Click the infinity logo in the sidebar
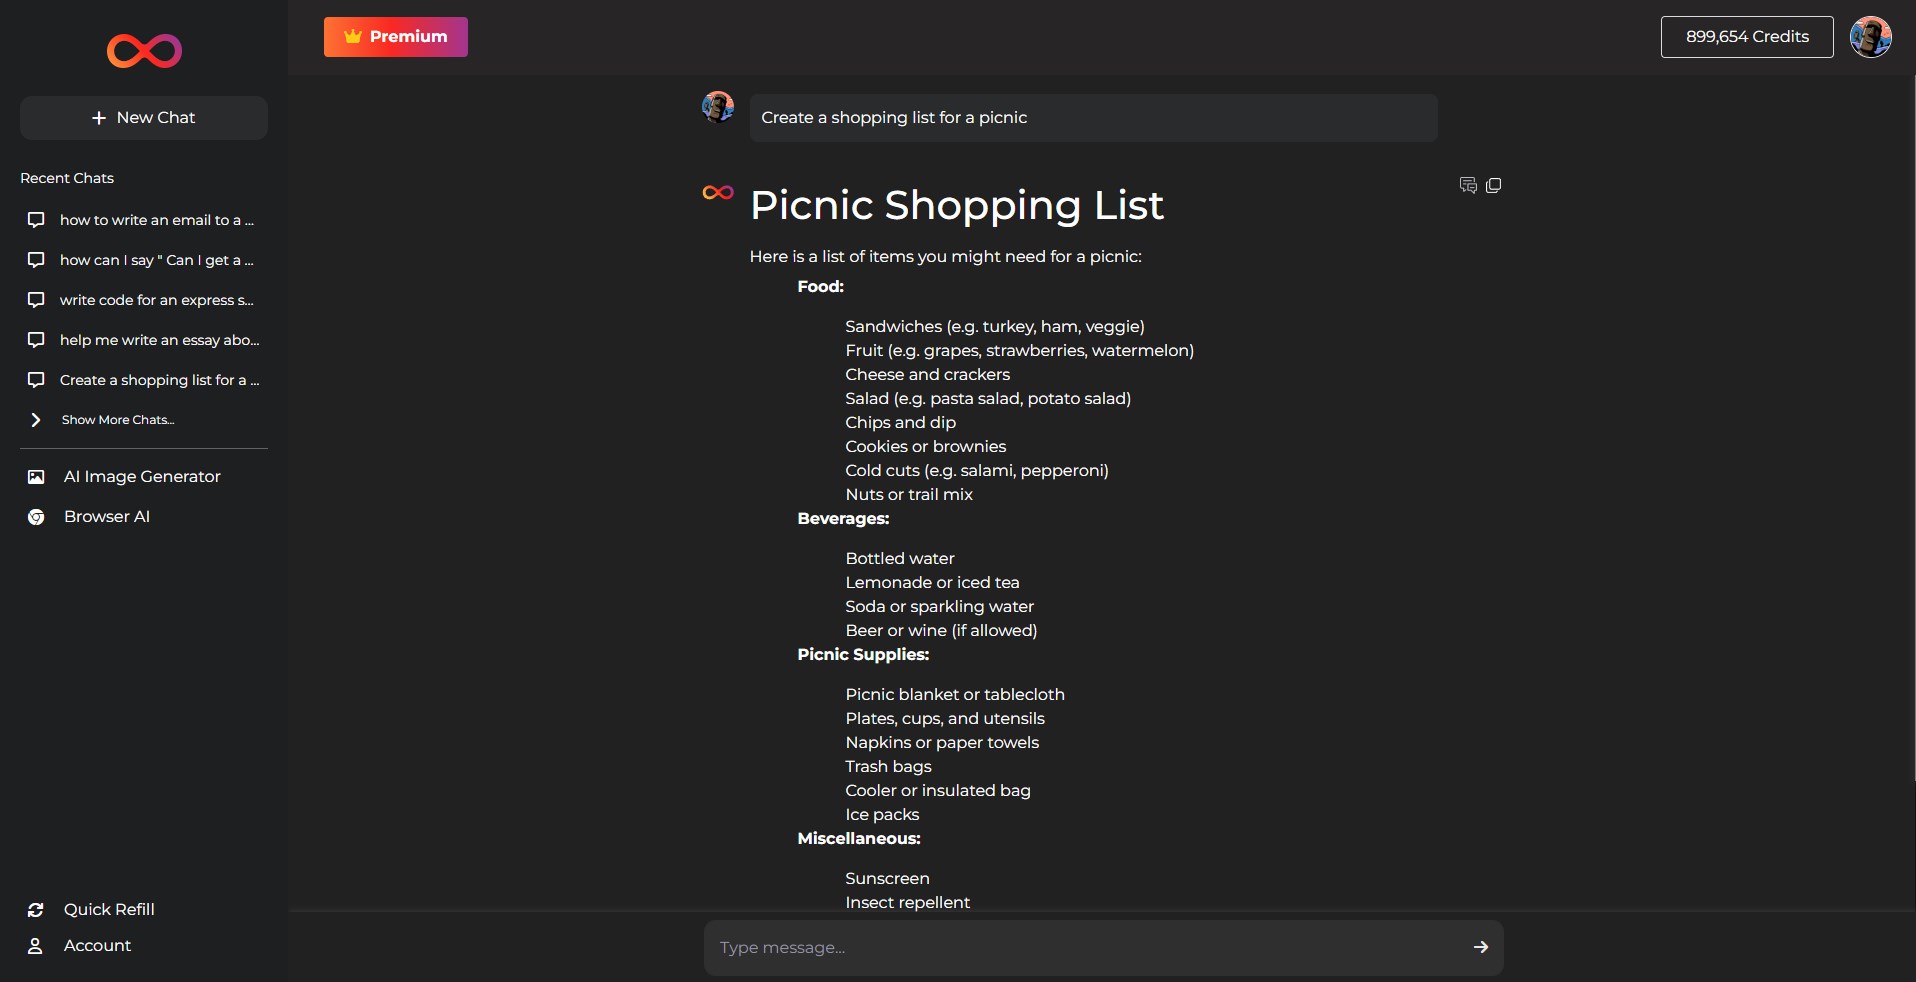The image size is (1916, 982). click(144, 51)
